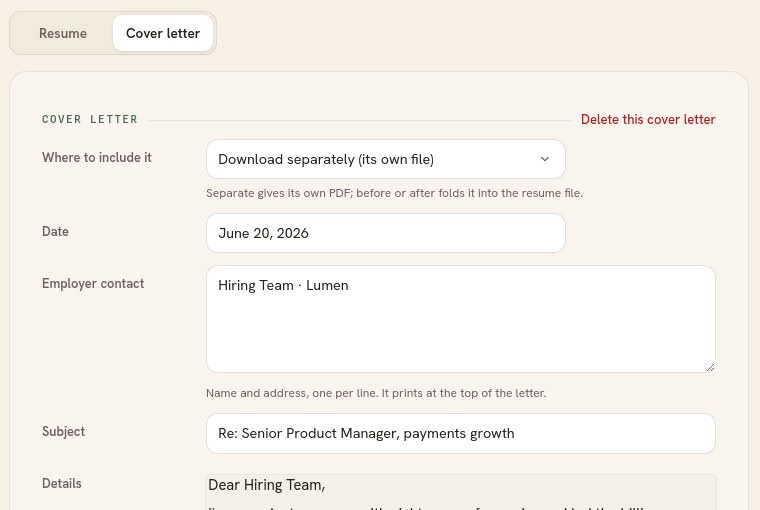Click chevron arrow in Download separately dropdown
Screen dimensions: 760x510
pos(545,159)
